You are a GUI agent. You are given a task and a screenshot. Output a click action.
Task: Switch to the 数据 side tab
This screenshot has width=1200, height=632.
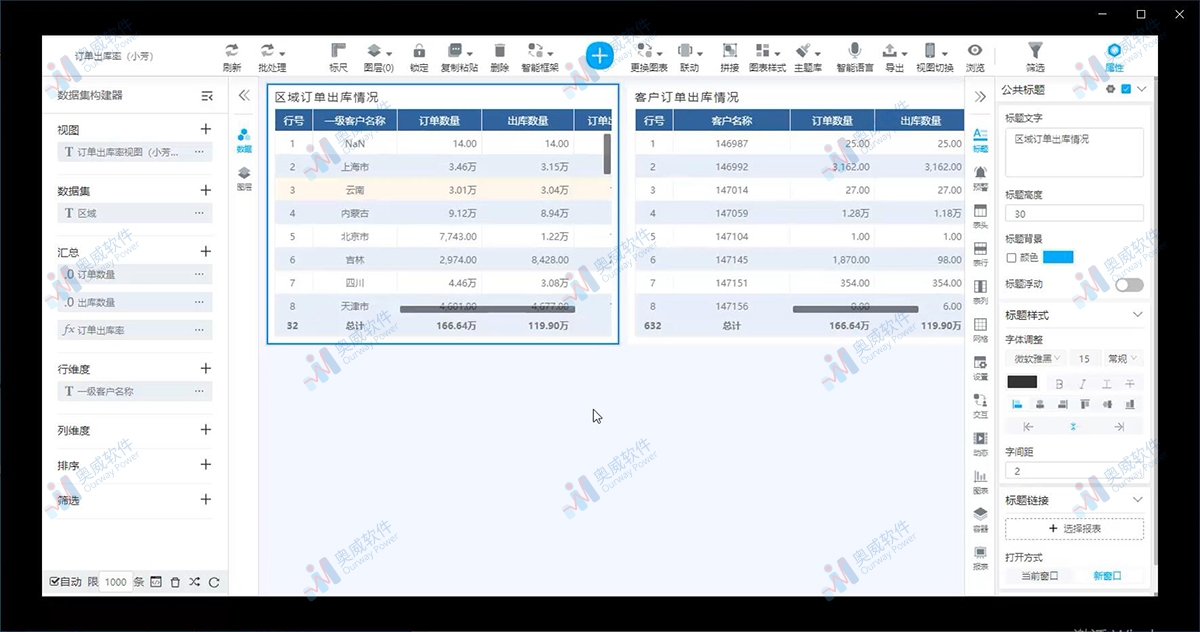pyautogui.click(x=244, y=140)
